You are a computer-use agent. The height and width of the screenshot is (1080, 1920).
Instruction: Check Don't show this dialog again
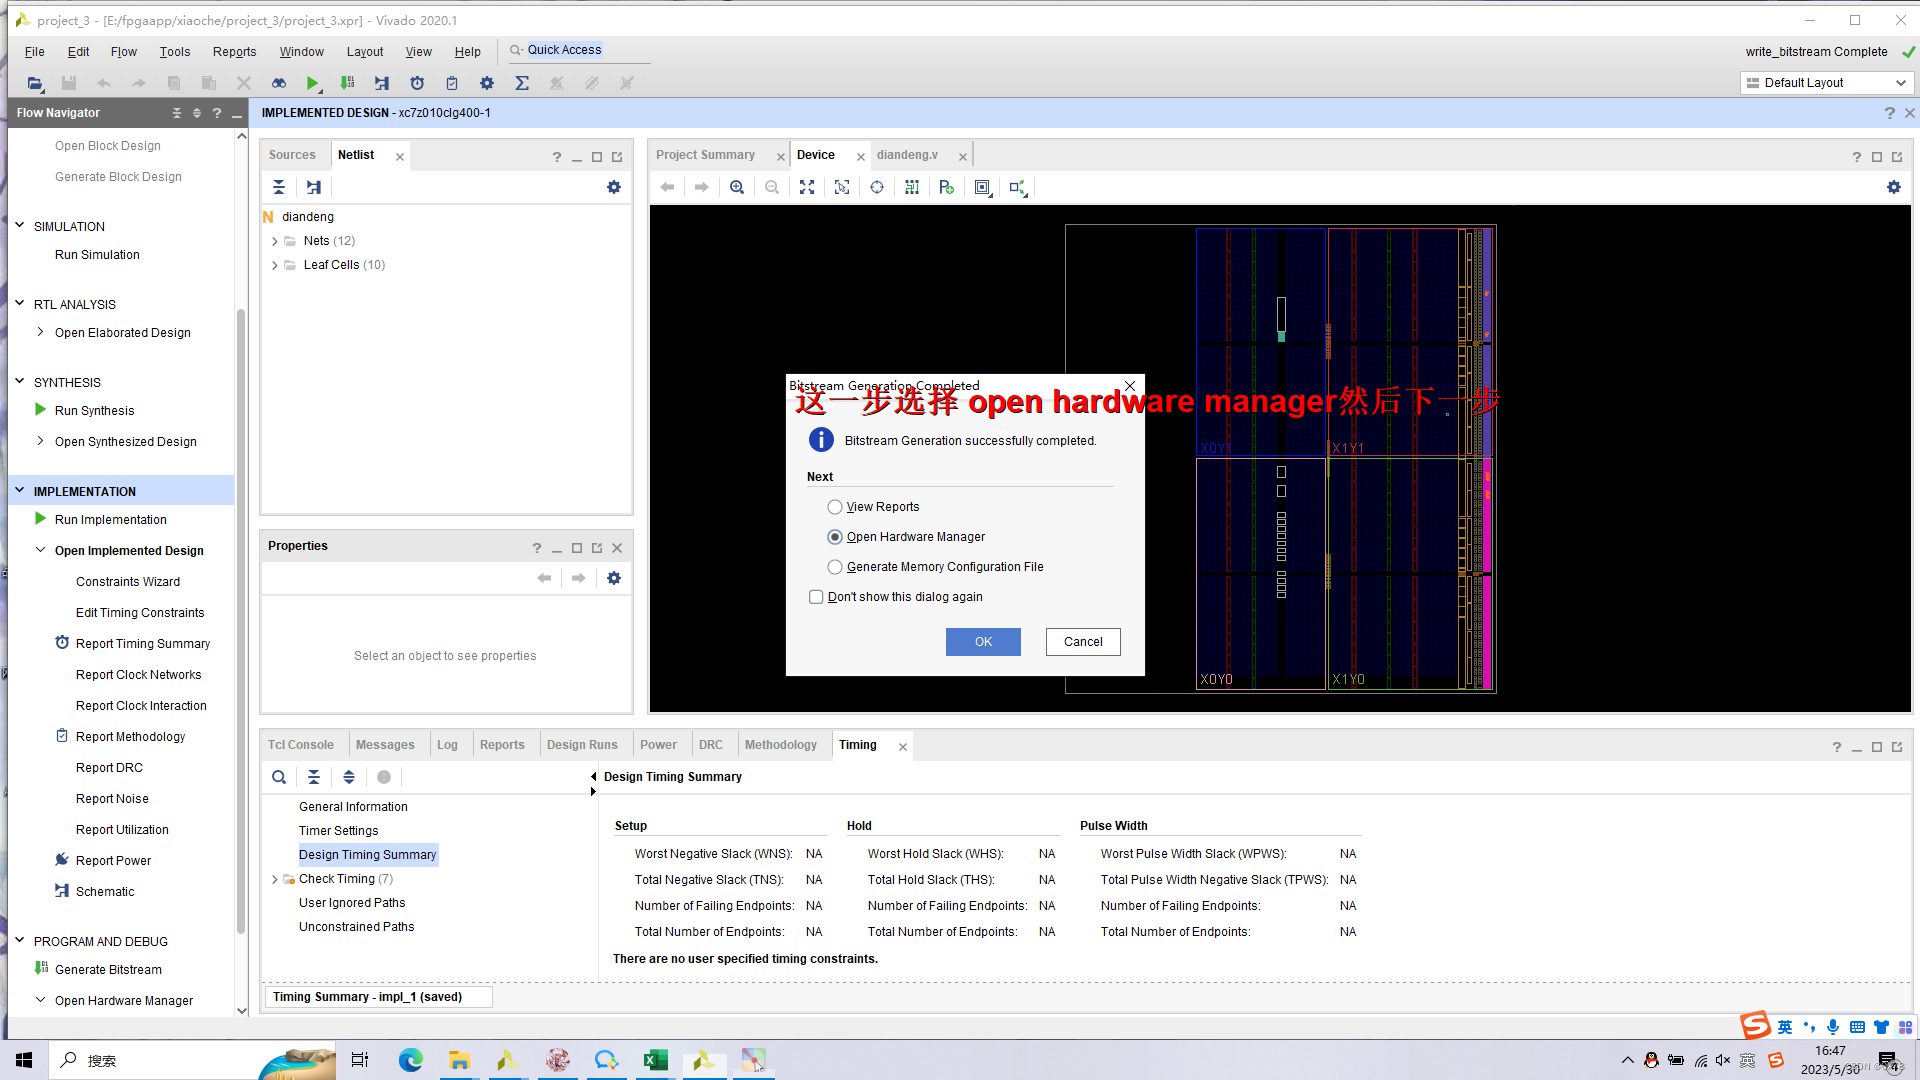[x=816, y=597]
